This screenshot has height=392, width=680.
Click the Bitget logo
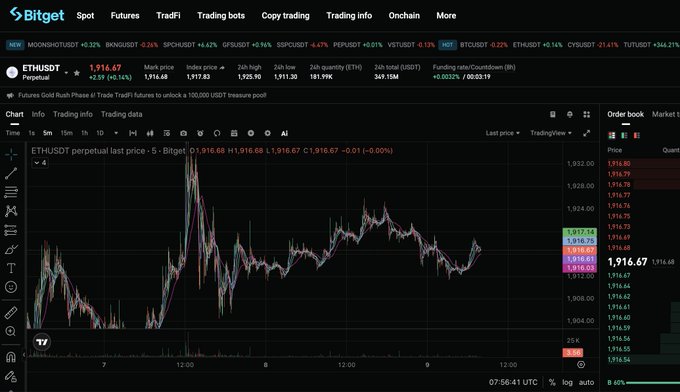37,15
